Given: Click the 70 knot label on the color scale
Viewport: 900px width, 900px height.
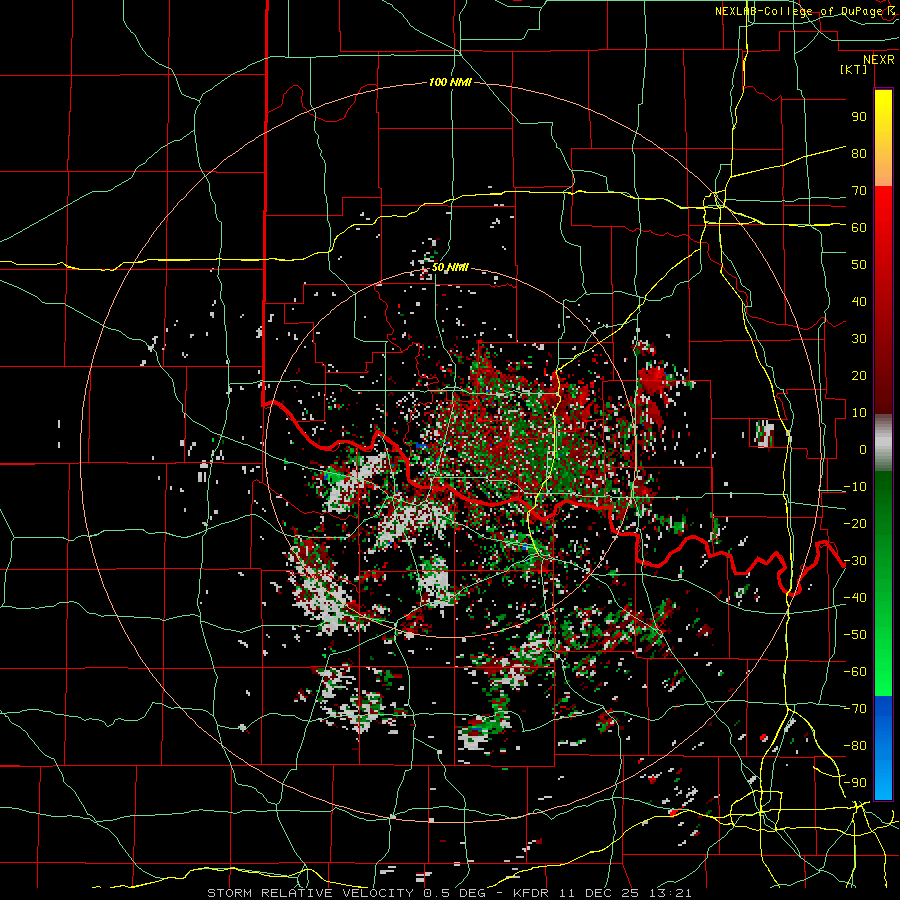Looking at the screenshot, I should (x=859, y=191).
